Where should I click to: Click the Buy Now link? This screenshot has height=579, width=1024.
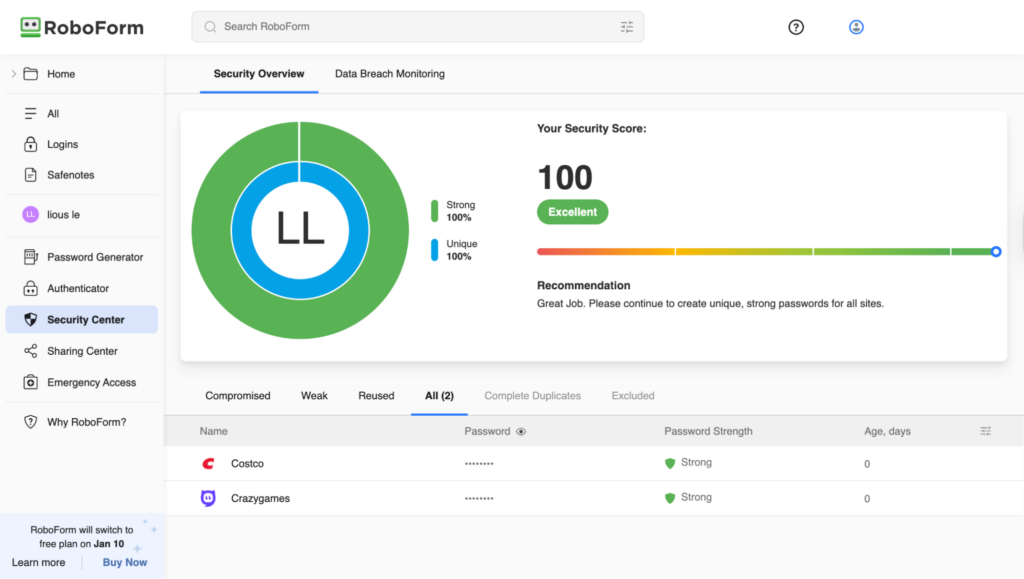coord(125,562)
